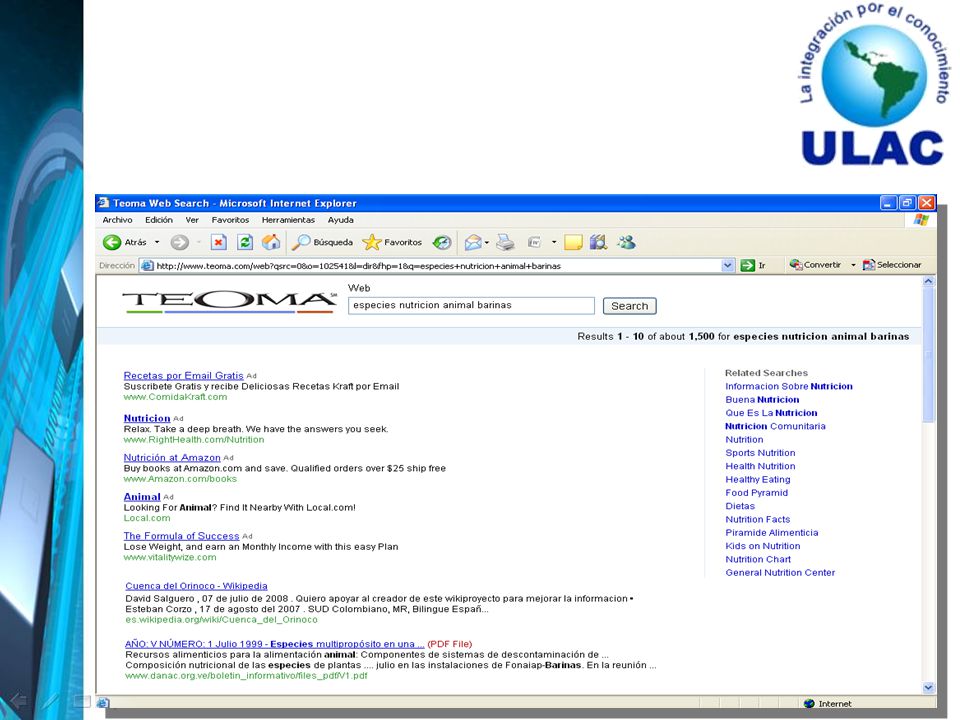
Task: Open the Messenger people icon
Action: point(626,242)
